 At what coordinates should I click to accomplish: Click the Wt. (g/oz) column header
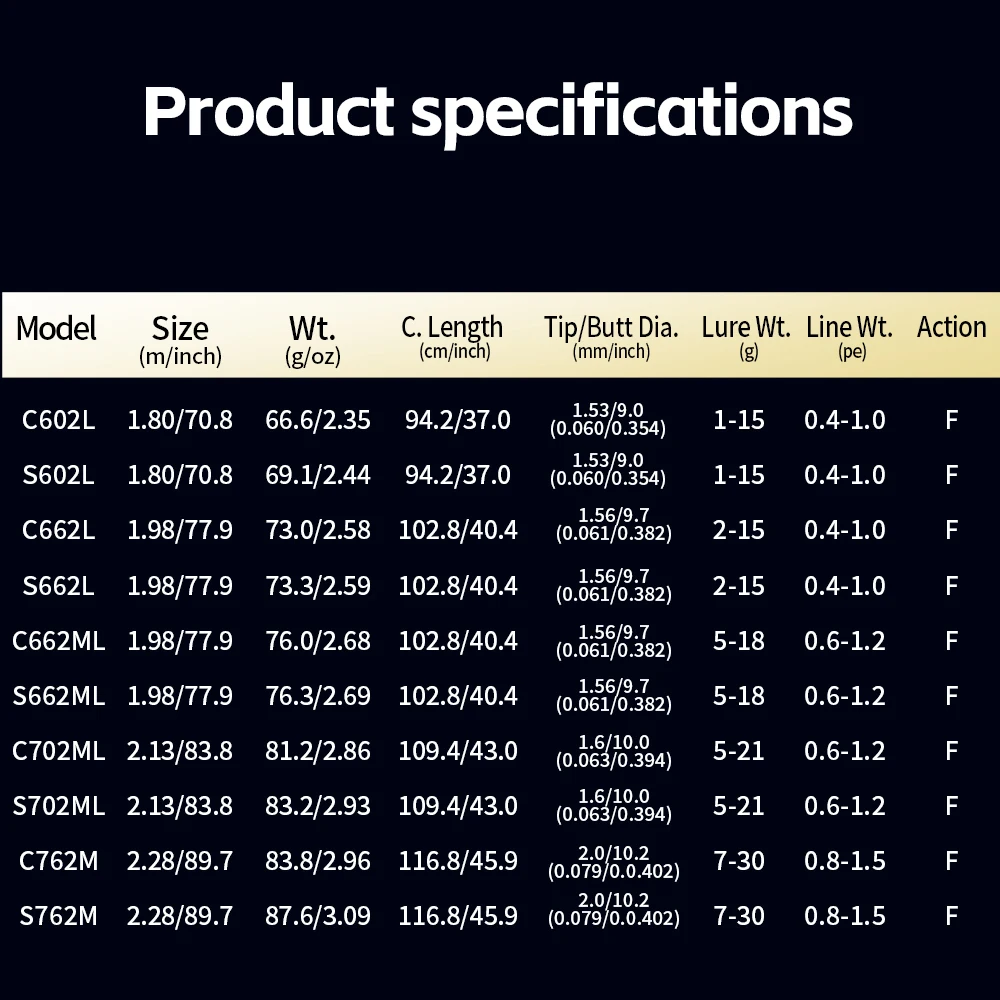coord(312,341)
